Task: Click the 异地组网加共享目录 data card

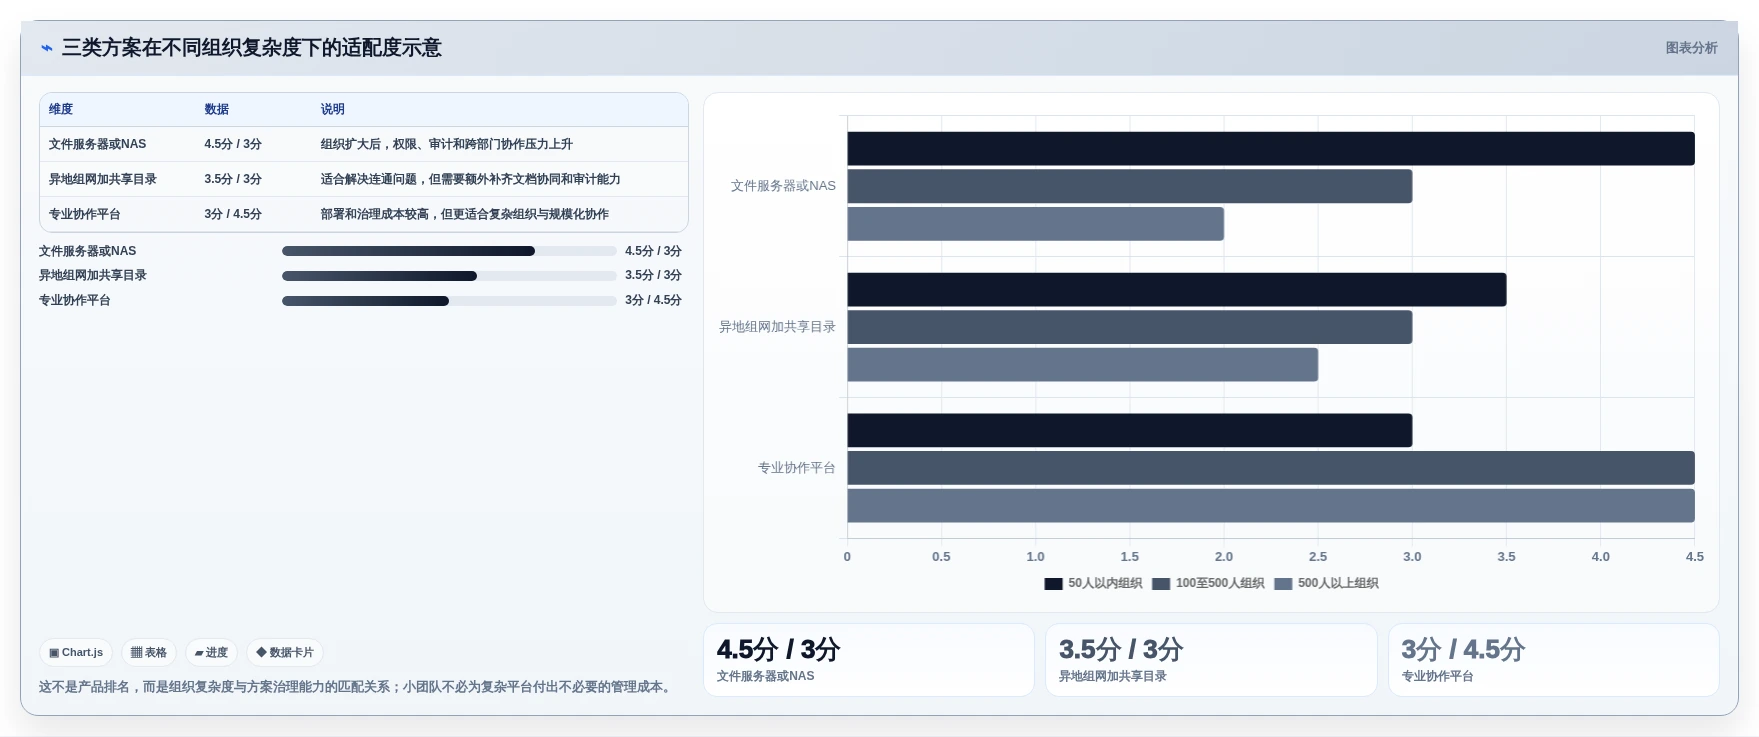Action: (1211, 660)
